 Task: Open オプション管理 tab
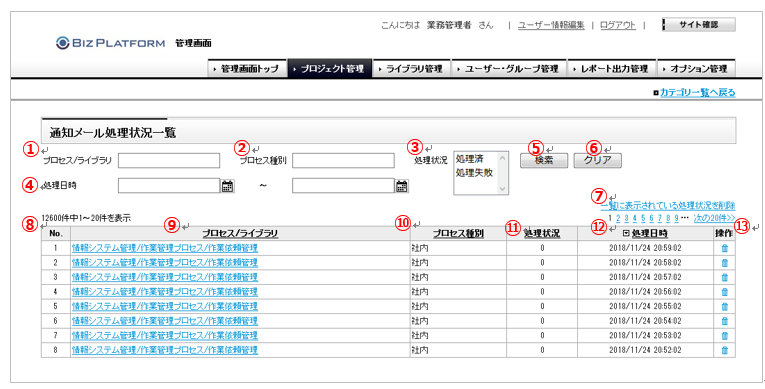pyautogui.click(x=696, y=69)
